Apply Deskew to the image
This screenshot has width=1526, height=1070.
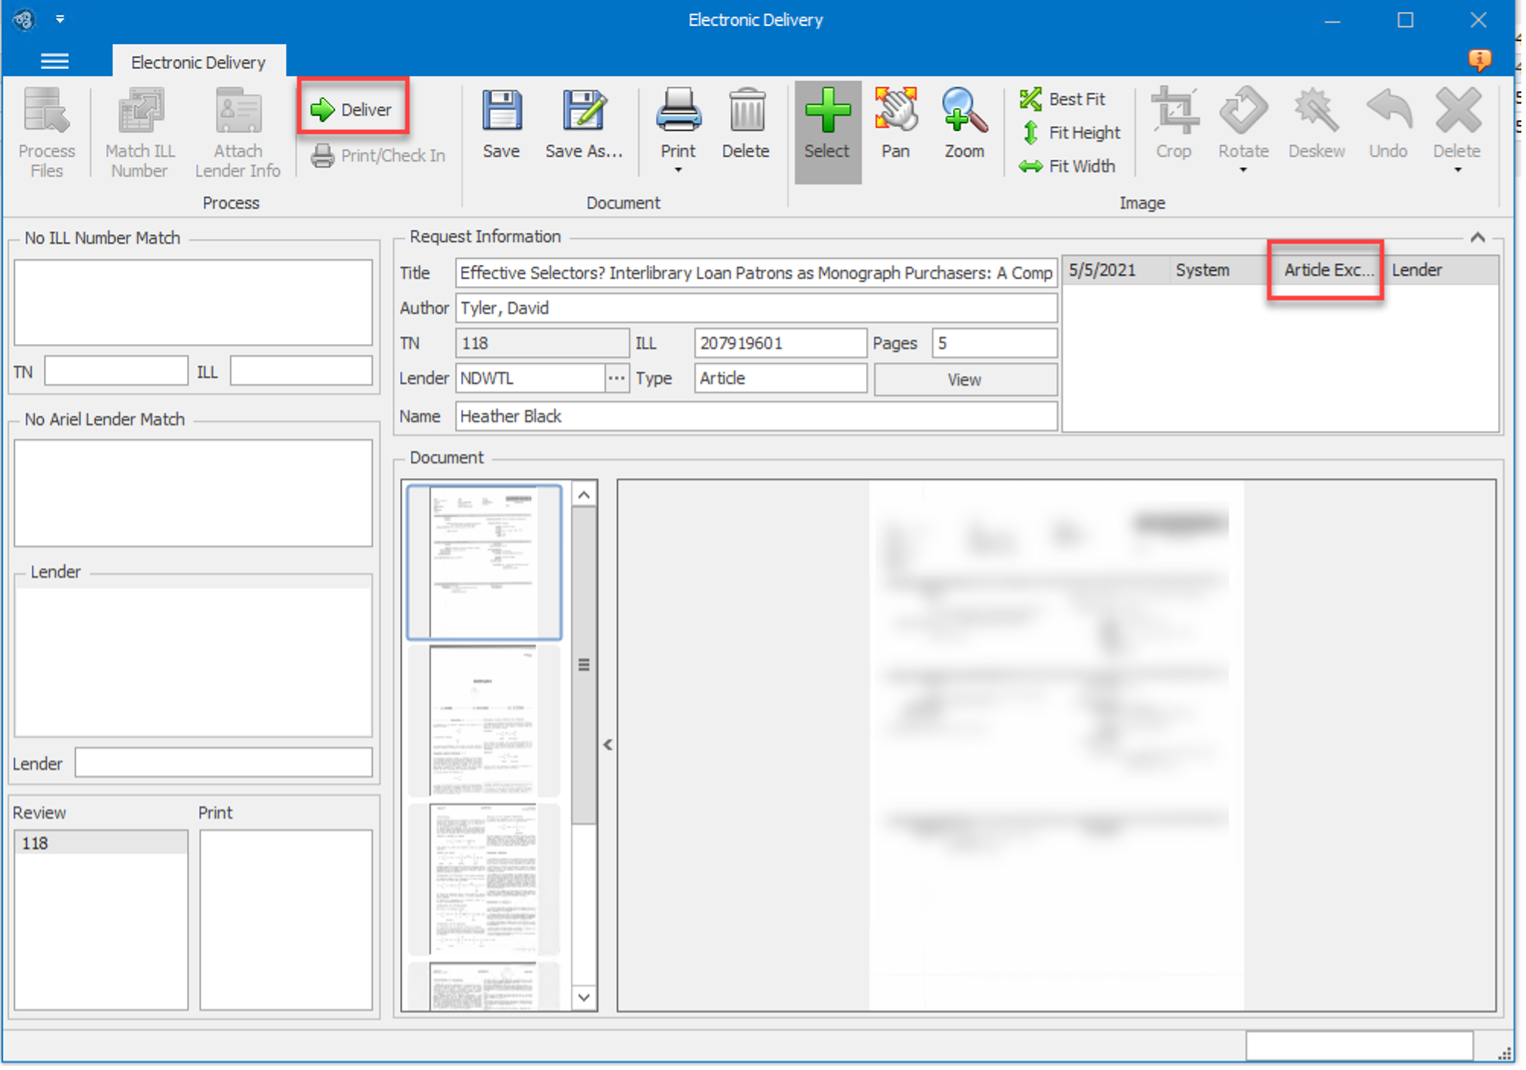(x=1316, y=124)
